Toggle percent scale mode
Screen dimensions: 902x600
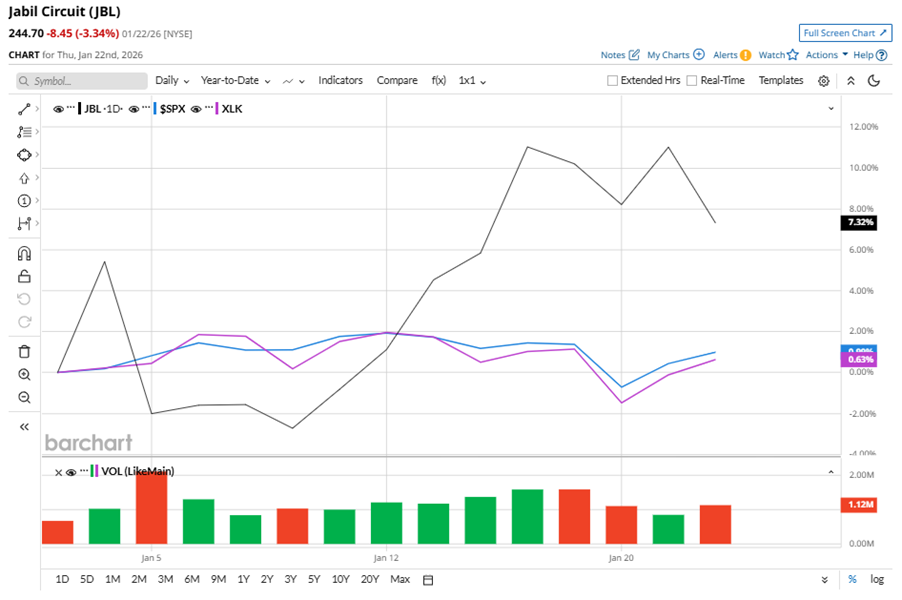tap(852, 579)
